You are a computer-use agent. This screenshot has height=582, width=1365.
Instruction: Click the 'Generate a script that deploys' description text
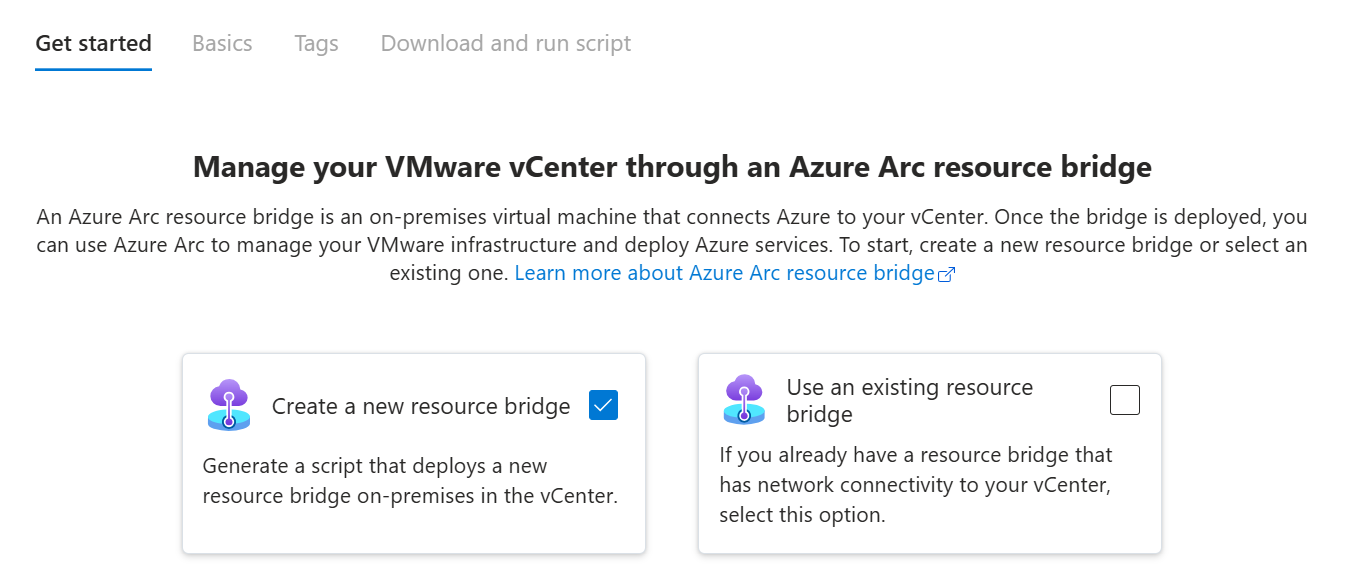point(375,466)
